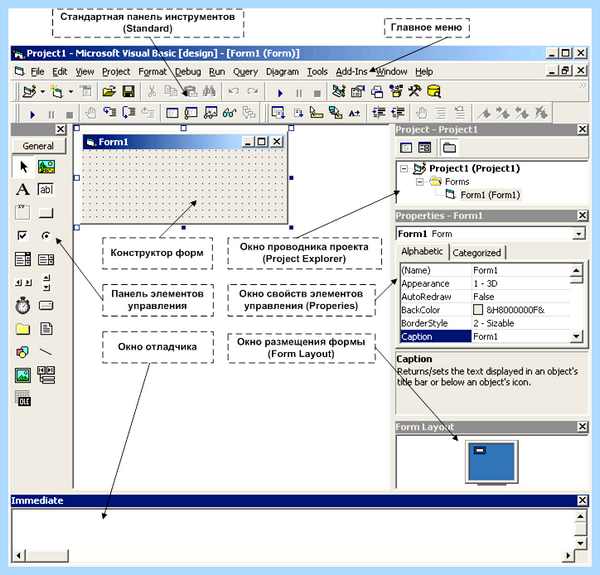The image size is (600, 575).
Task: Open the Data View Window icon
Action: pyautogui.click(x=434, y=91)
